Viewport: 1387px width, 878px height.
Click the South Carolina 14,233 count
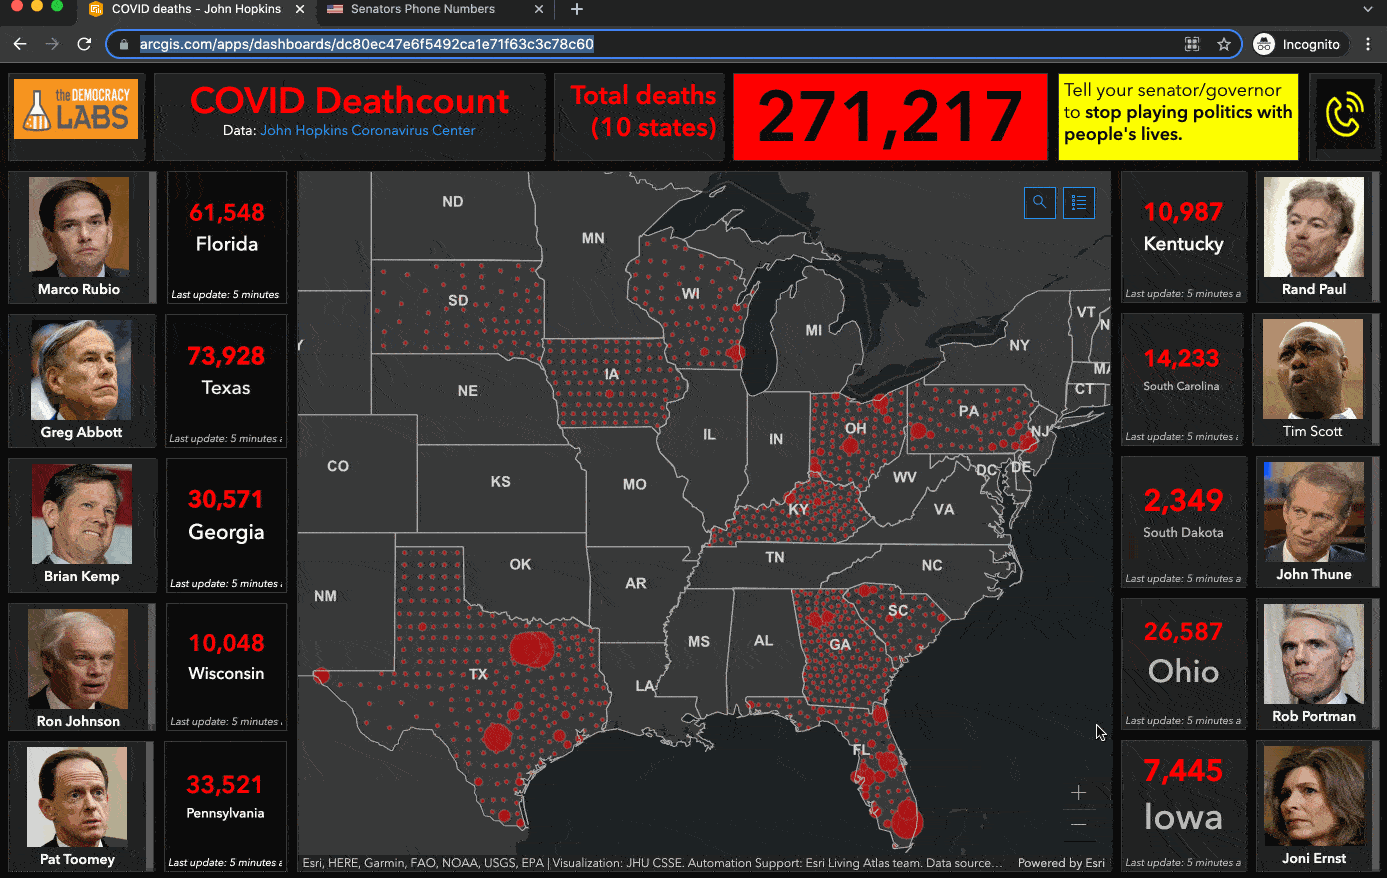pyautogui.click(x=1181, y=358)
